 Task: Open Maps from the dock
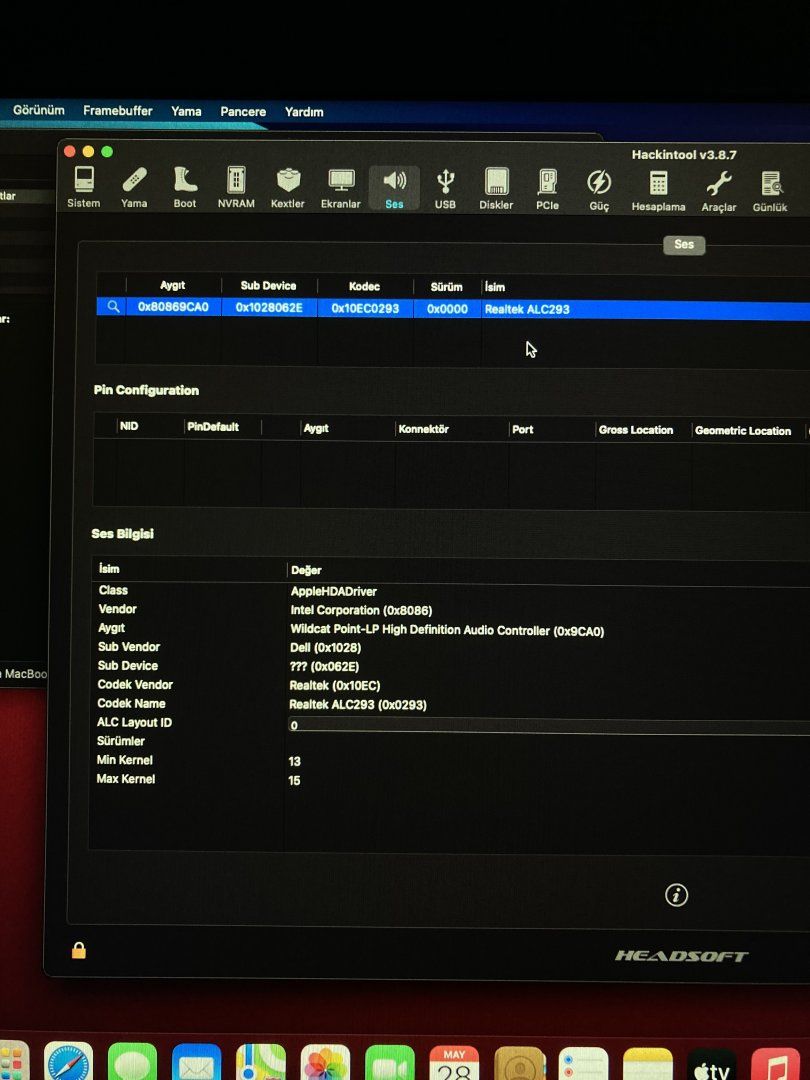[260, 1063]
